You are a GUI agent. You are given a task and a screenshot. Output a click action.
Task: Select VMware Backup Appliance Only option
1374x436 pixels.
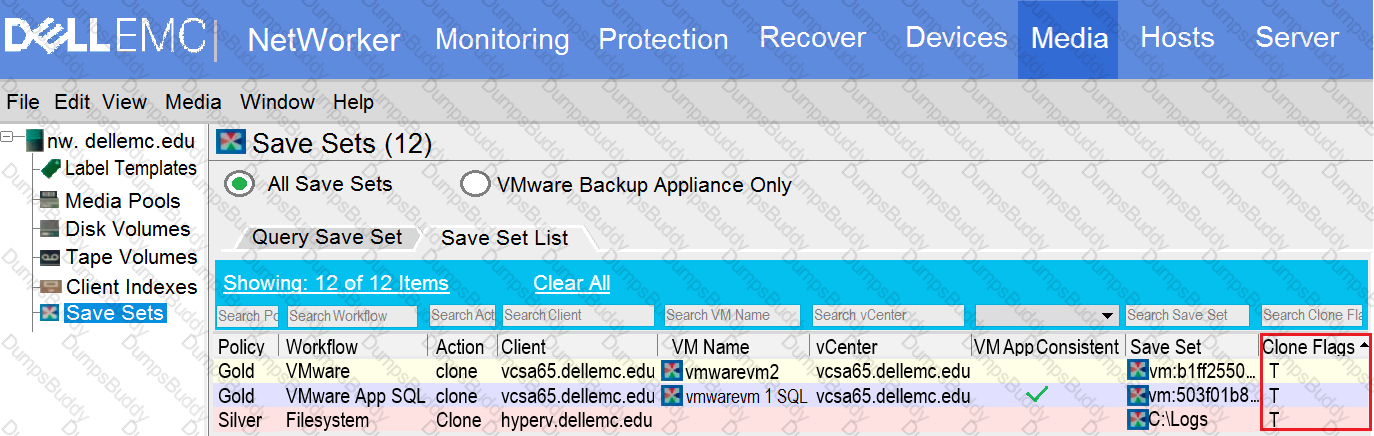(474, 185)
